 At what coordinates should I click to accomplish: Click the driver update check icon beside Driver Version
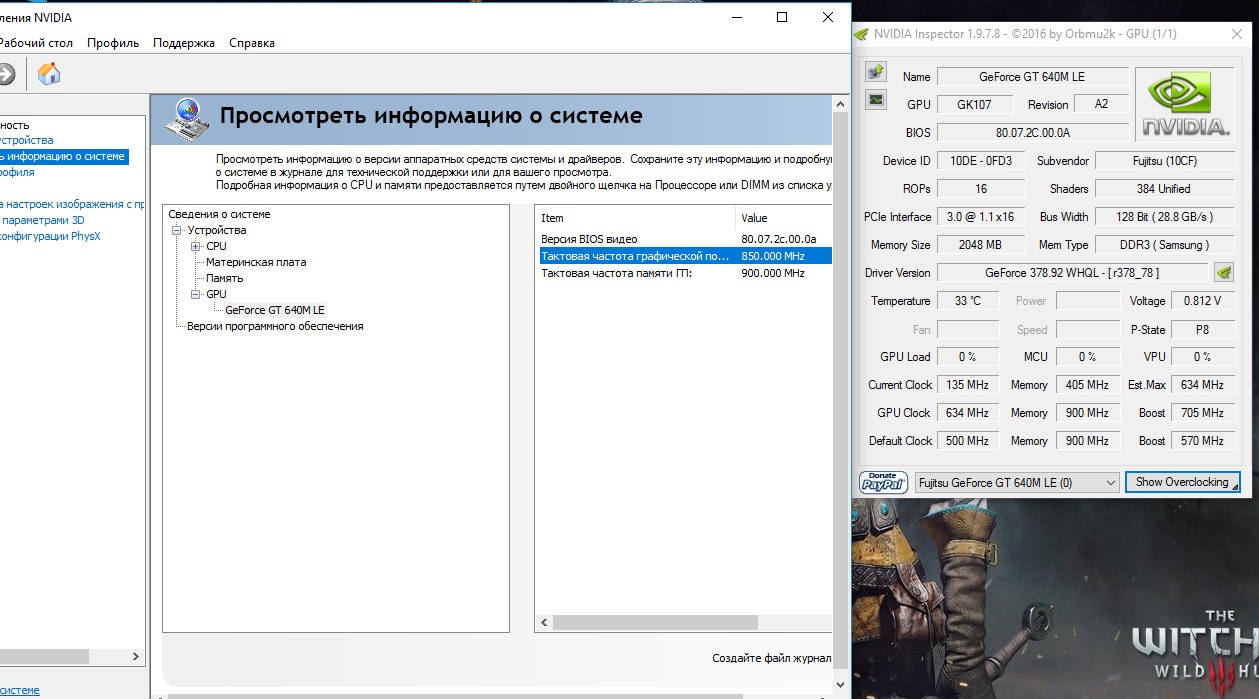[x=1223, y=272]
